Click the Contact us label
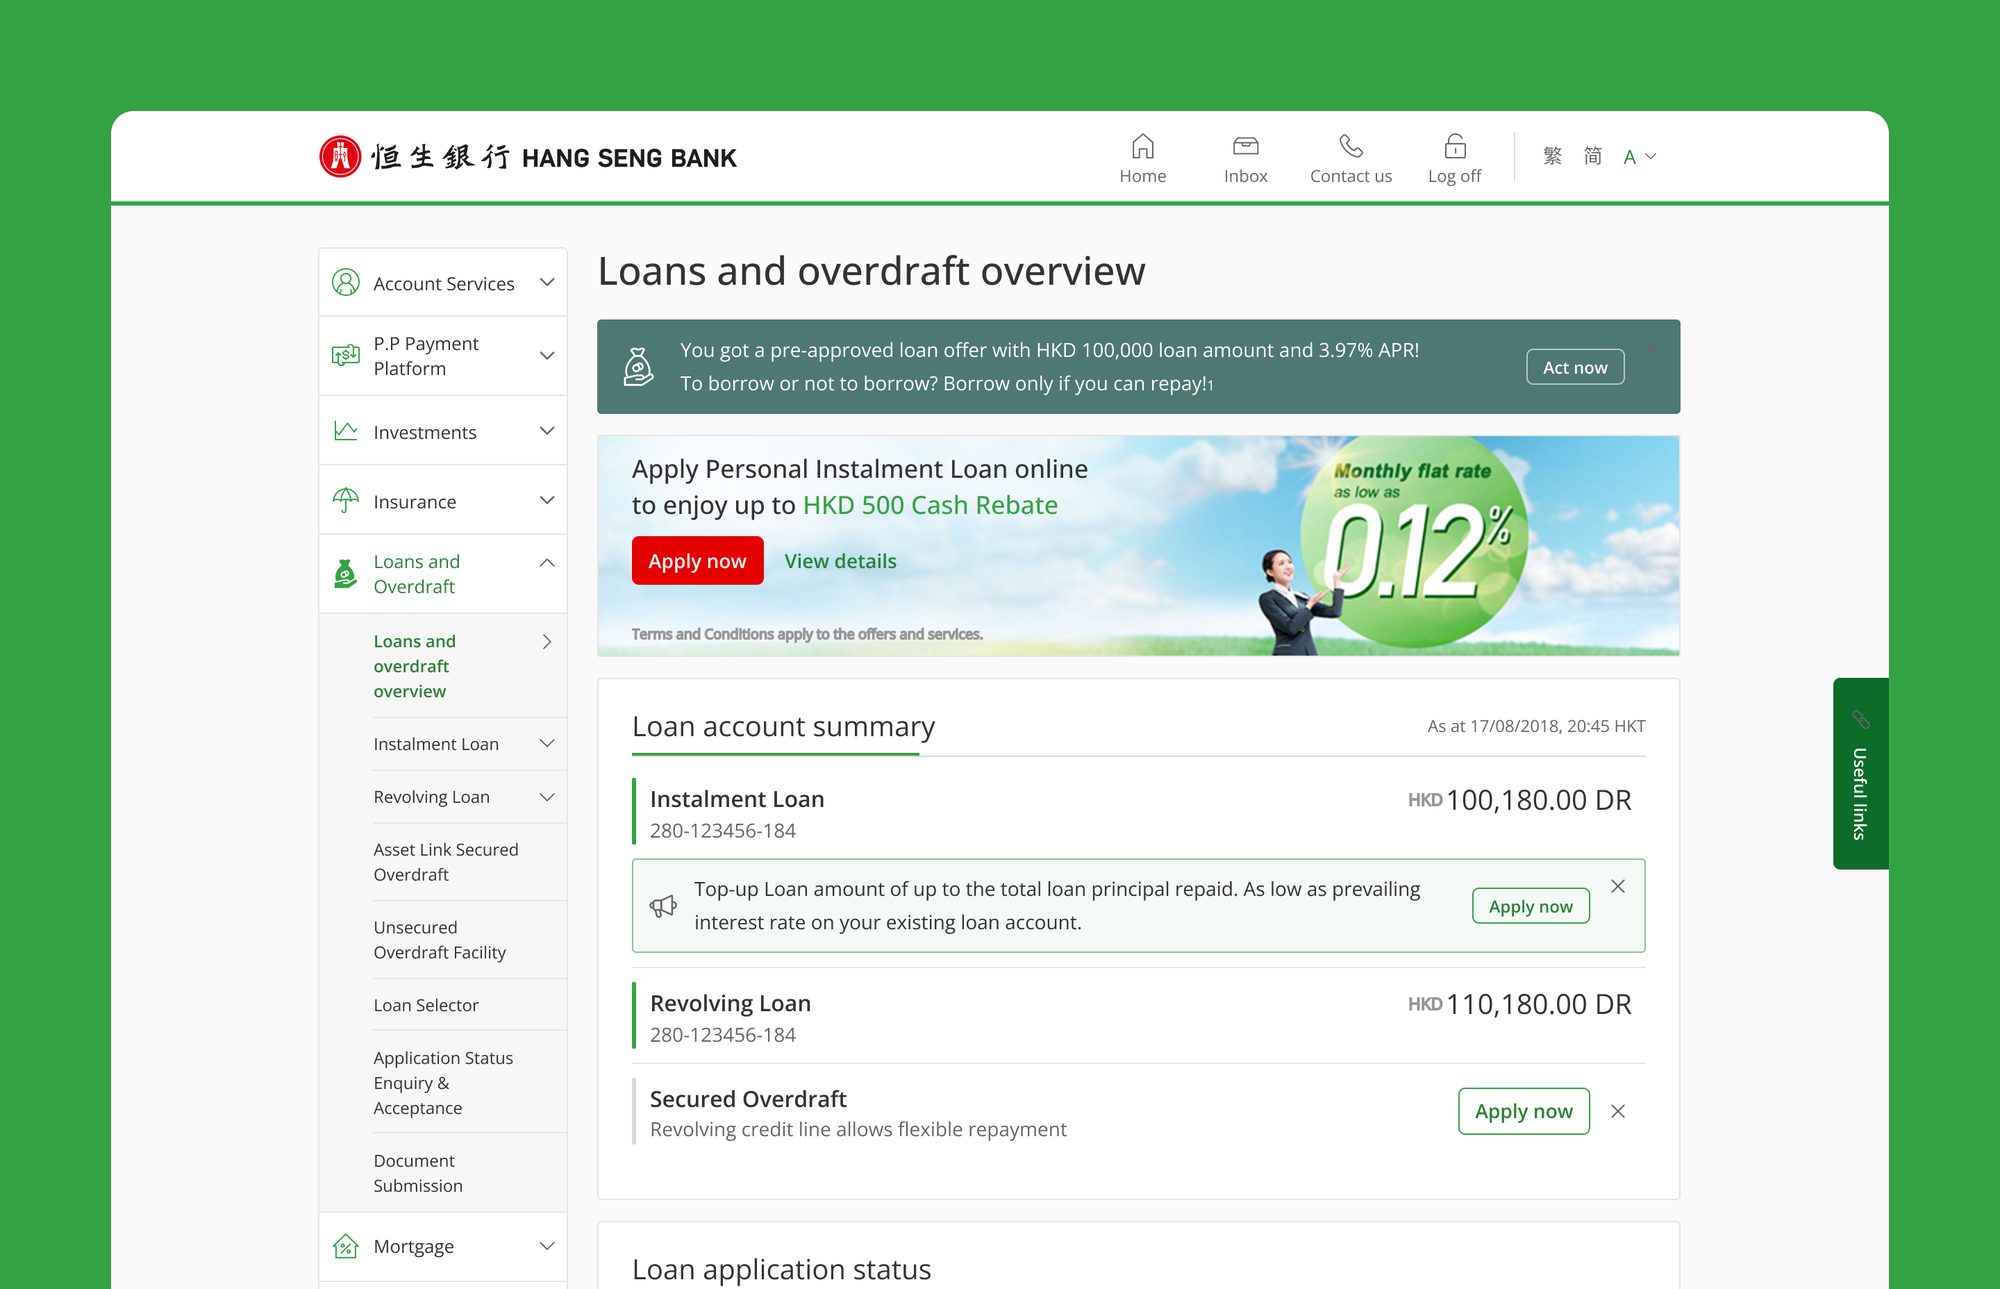Viewport: 2000px width, 1289px height. pos(1350,176)
